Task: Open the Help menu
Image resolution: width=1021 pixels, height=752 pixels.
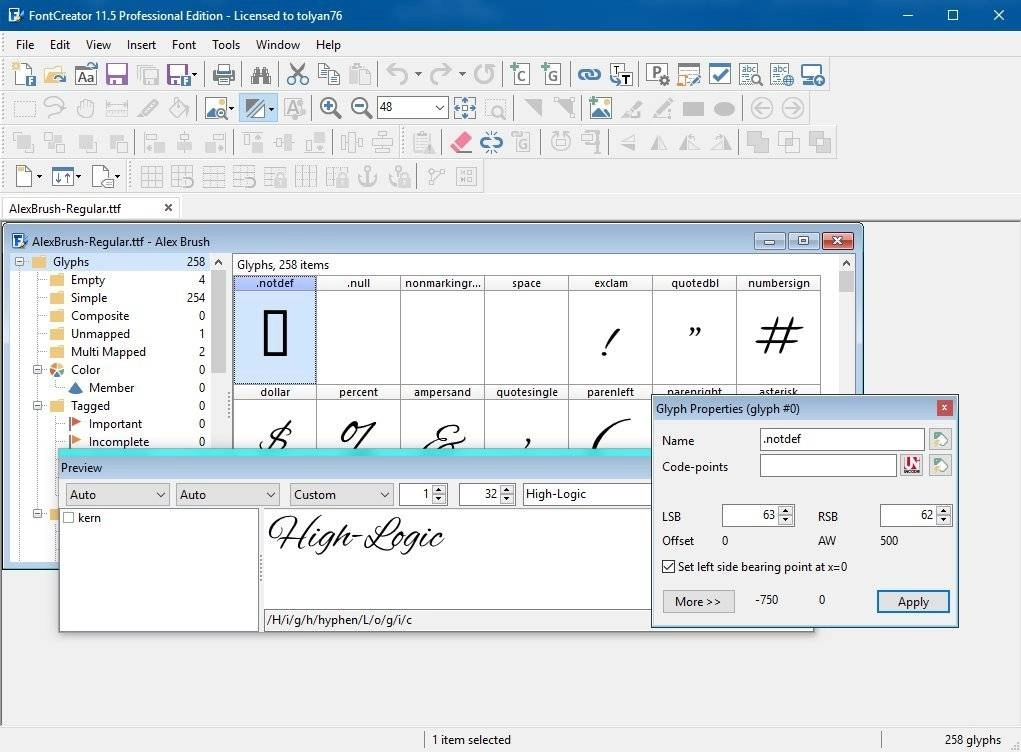Action: [328, 45]
